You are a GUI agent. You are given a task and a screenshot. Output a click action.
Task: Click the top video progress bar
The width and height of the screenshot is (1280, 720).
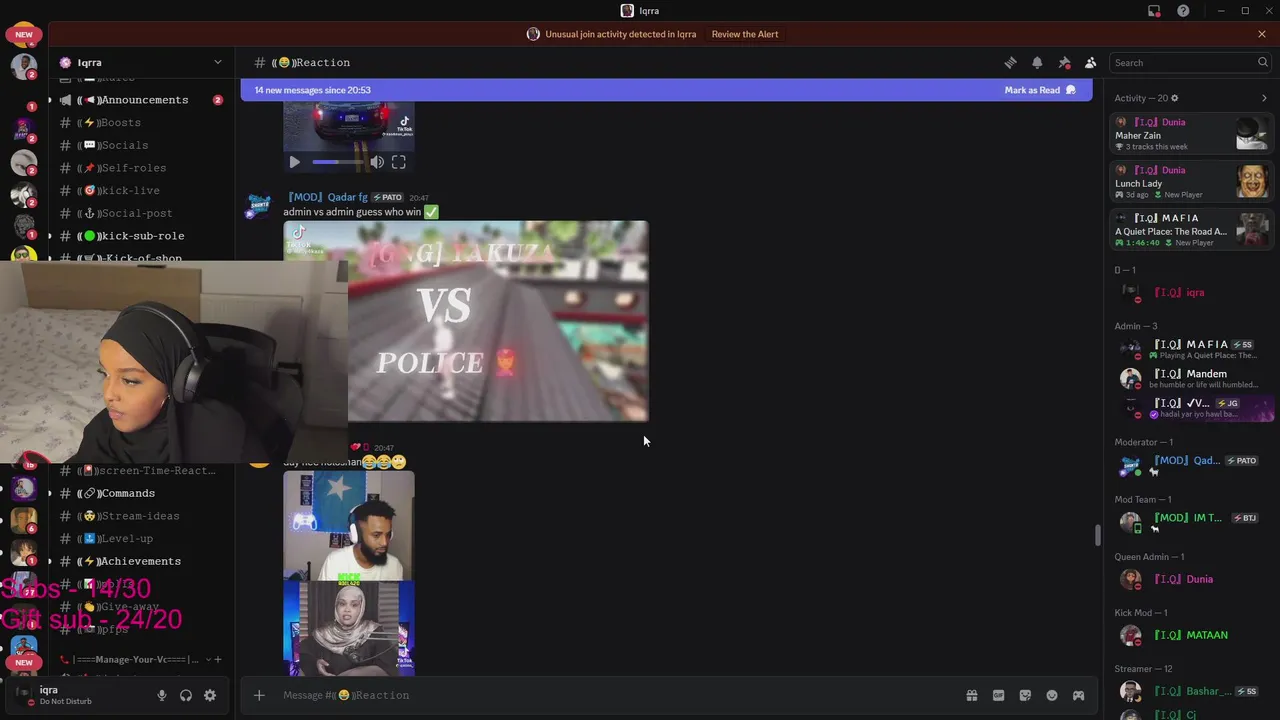338,162
